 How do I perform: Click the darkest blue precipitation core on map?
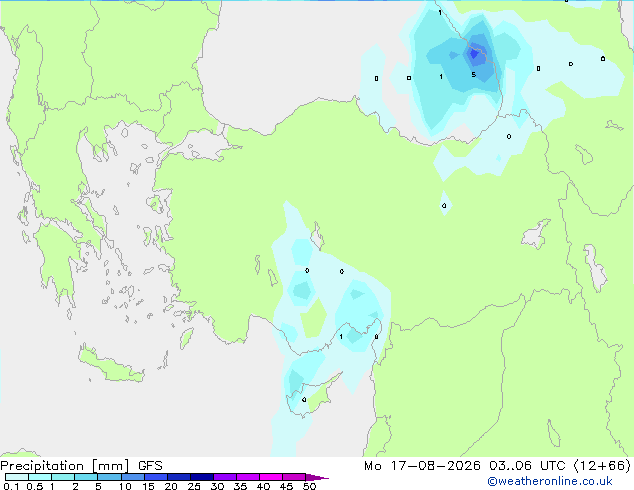click(x=473, y=54)
